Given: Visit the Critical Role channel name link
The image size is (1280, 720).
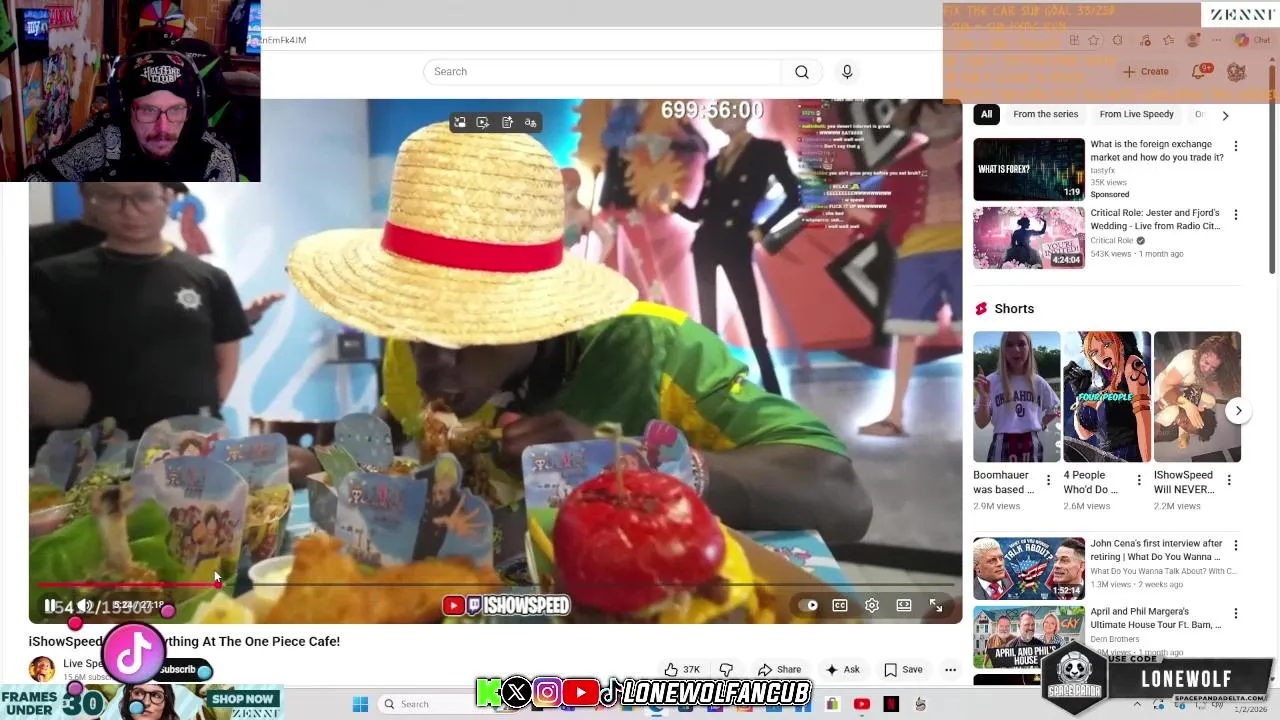Looking at the screenshot, I should click(x=1111, y=241).
